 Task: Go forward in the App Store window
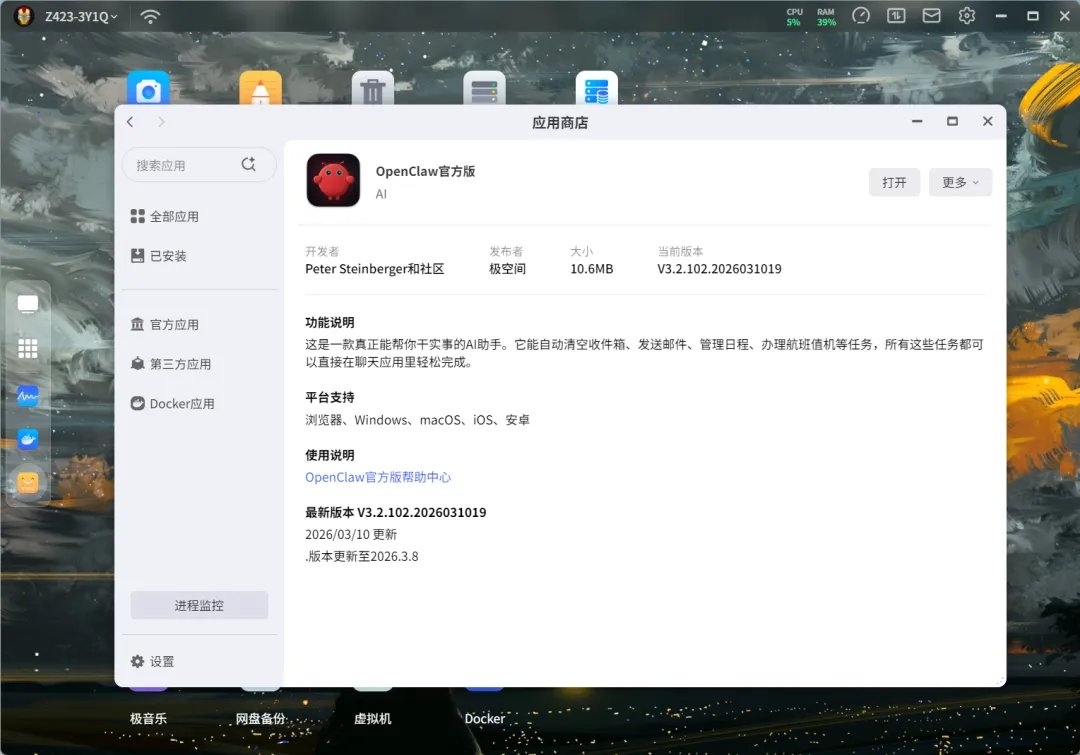(161, 122)
